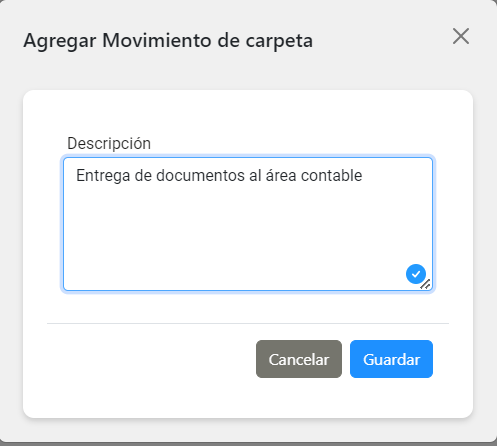
Task: Click the dialog title Agregar Movimiento de carpeta
Action: click(x=168, y=41)
